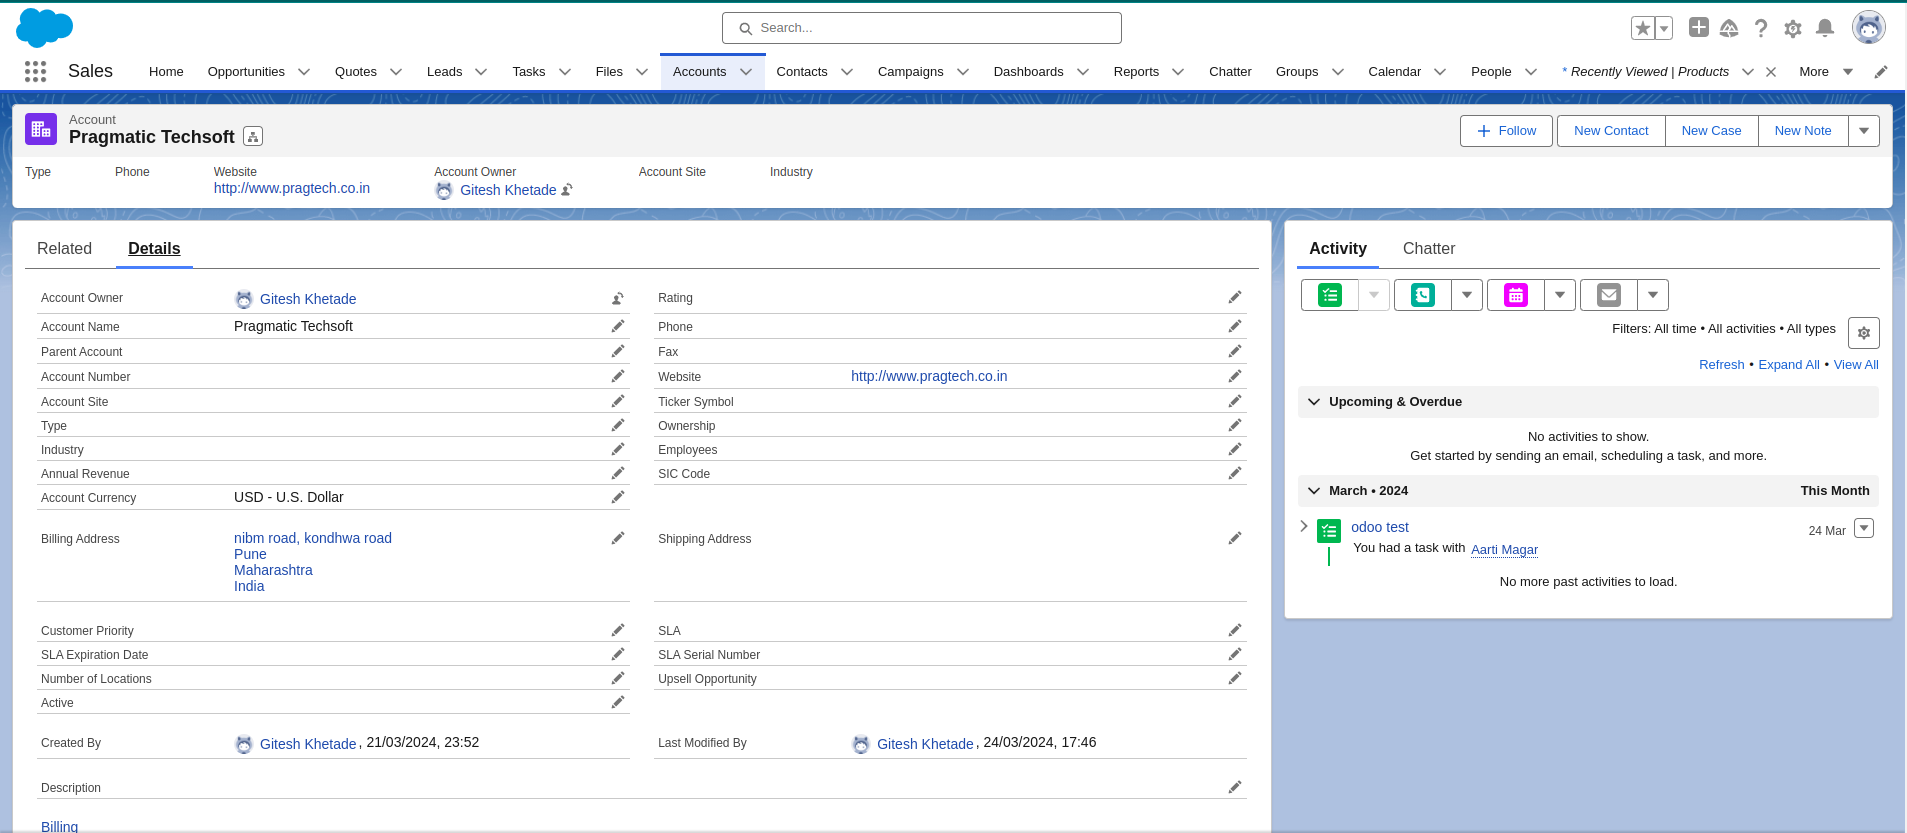Click the New Contact button

(1611, 131)
